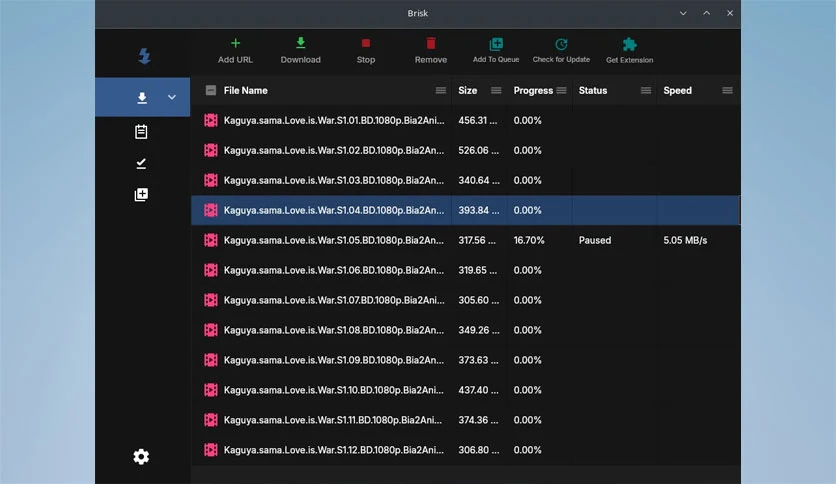Image resolution: width=836 pixels, height=484 pixels.
Task: Open the queues icon in the sidebar
Action: coord(141,195)
